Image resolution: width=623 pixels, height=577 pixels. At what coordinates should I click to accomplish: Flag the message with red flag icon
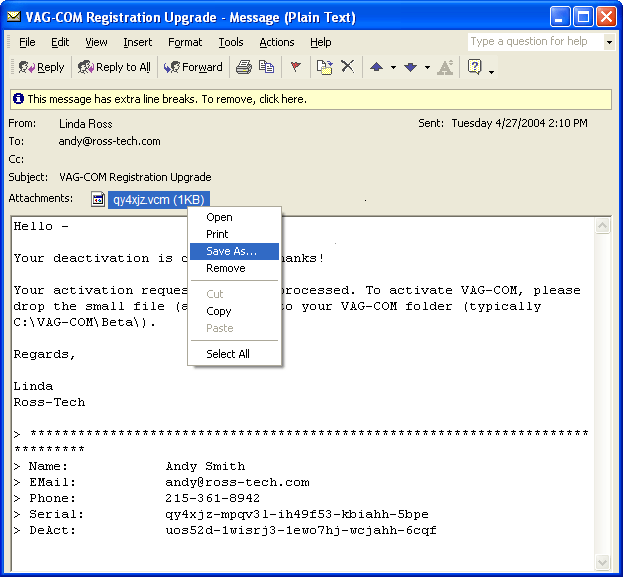295,67
